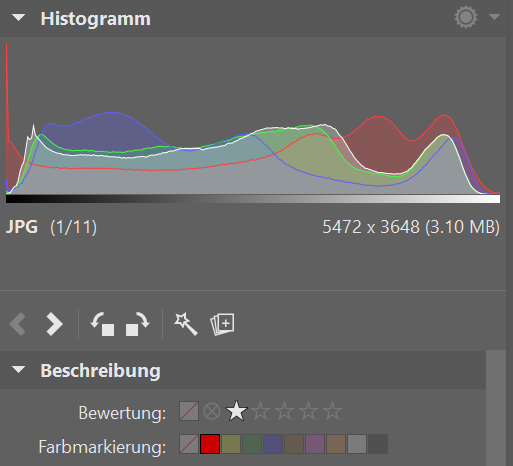Click the panel's vertical scrollbar
The image size is (513, 466).
[496, 408]
